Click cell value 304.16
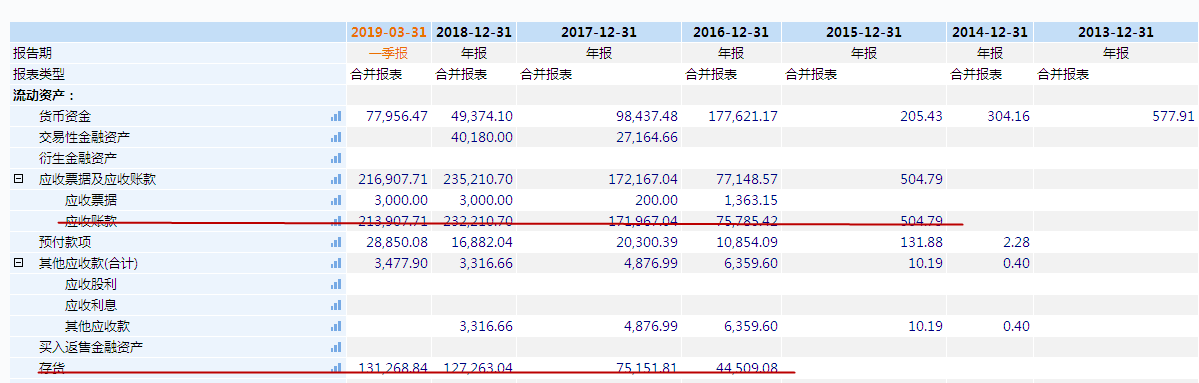 click(x=1008, y=116)
